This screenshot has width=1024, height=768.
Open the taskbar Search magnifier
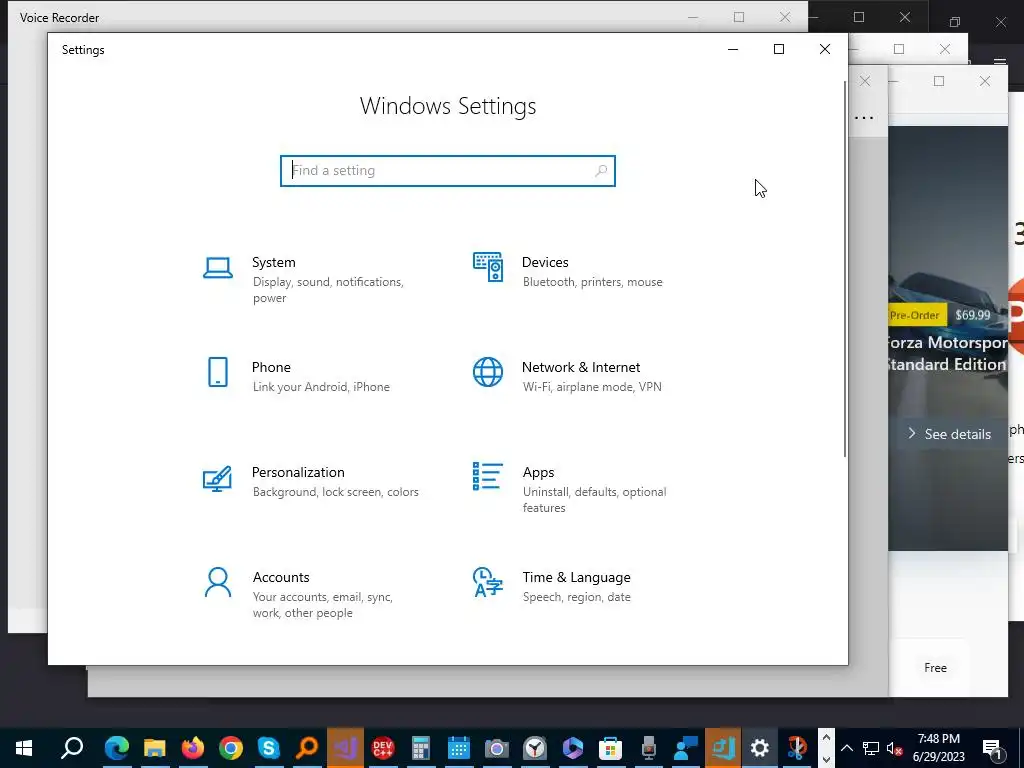click(72, 748)
